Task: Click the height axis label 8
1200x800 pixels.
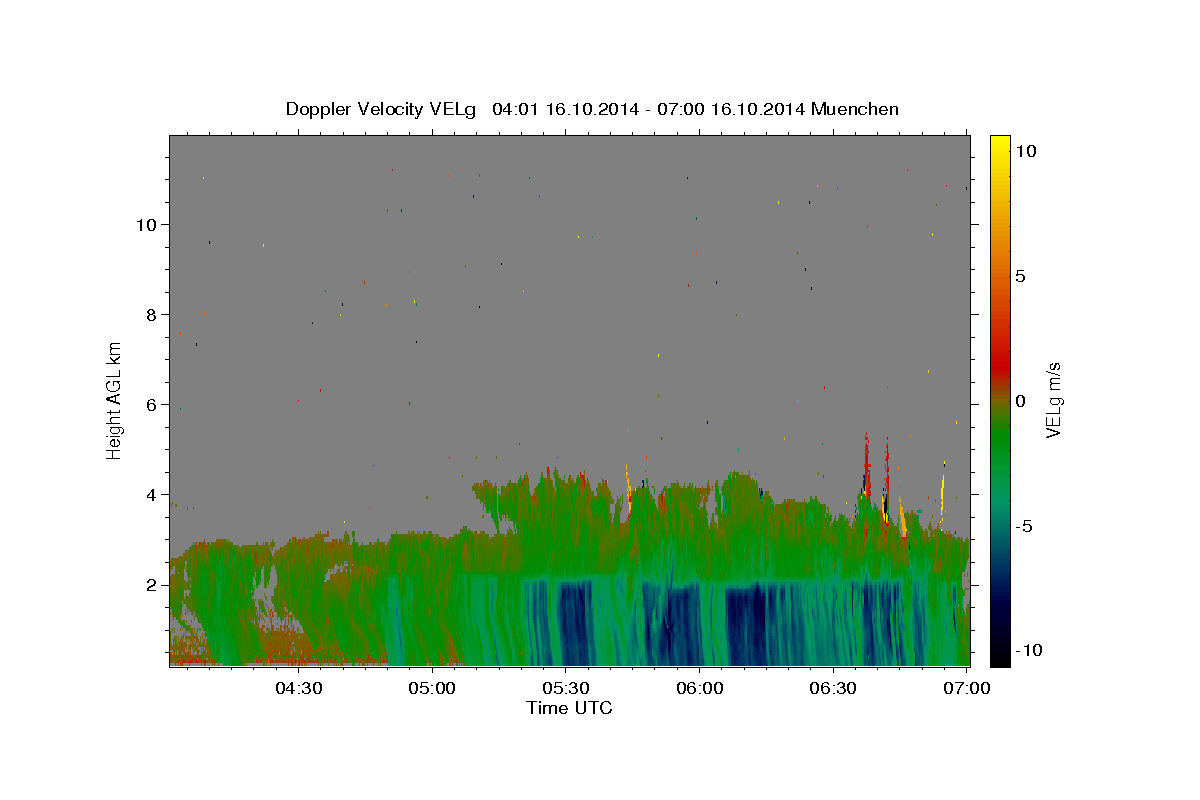Action: [152, 314]
